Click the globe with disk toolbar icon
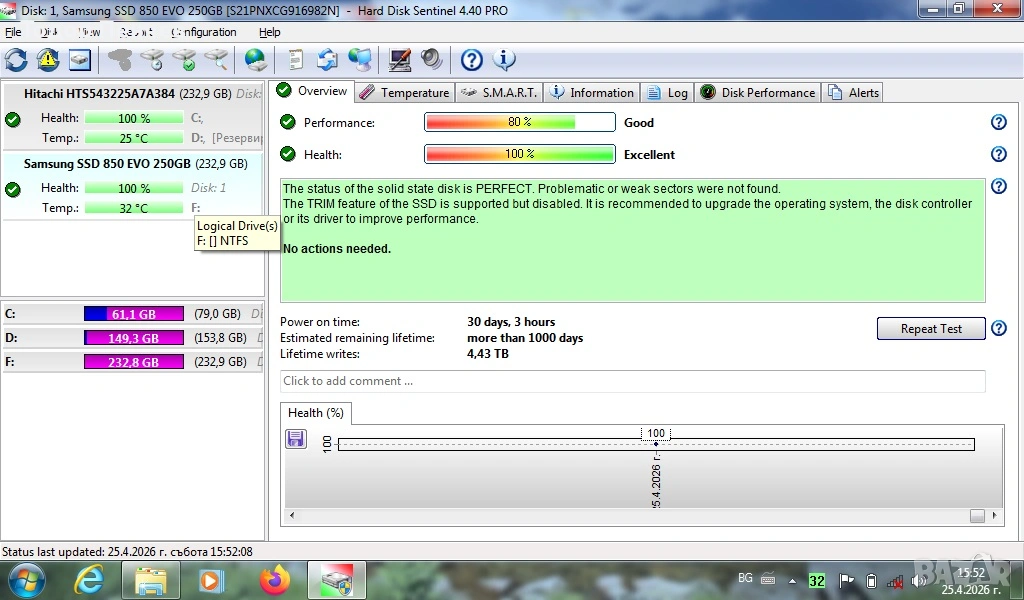The image size is (1024, 600). pos(256,60)
